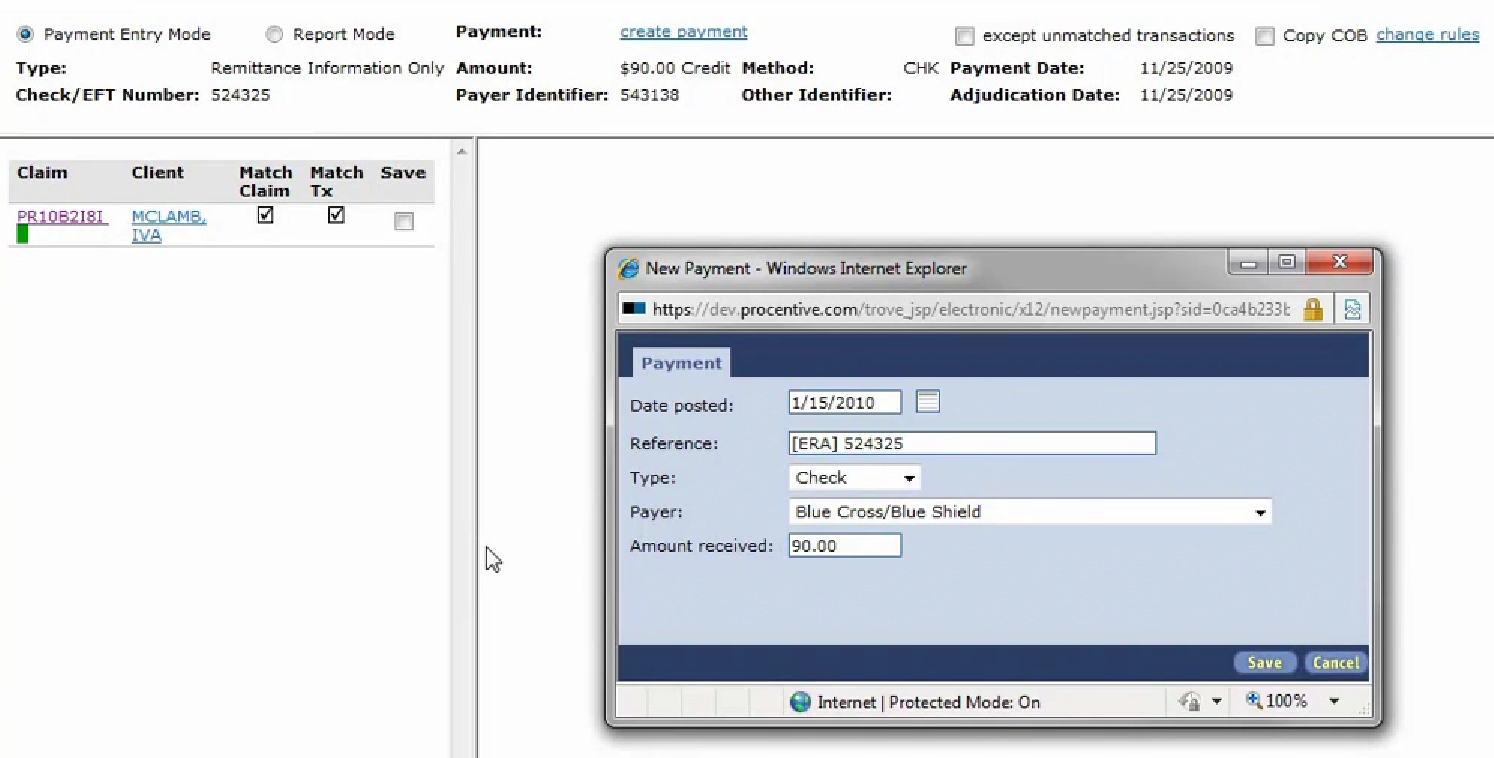Screen dimensions: 1494x758
Task: Click the Amount received input field
Action: coord(844,546)
